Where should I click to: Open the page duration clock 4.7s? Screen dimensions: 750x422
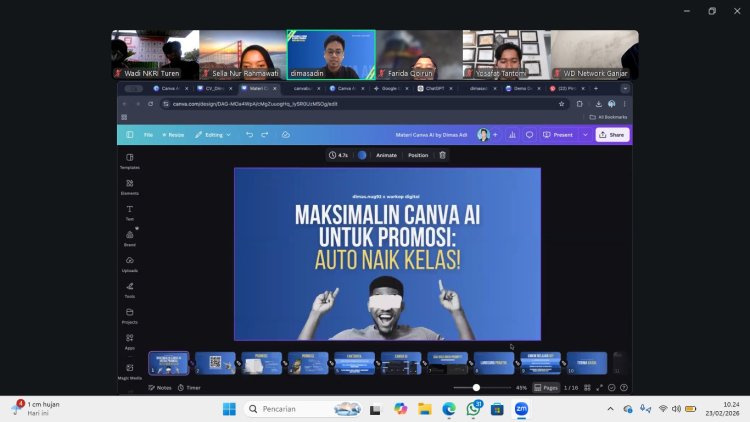[338, 155]
